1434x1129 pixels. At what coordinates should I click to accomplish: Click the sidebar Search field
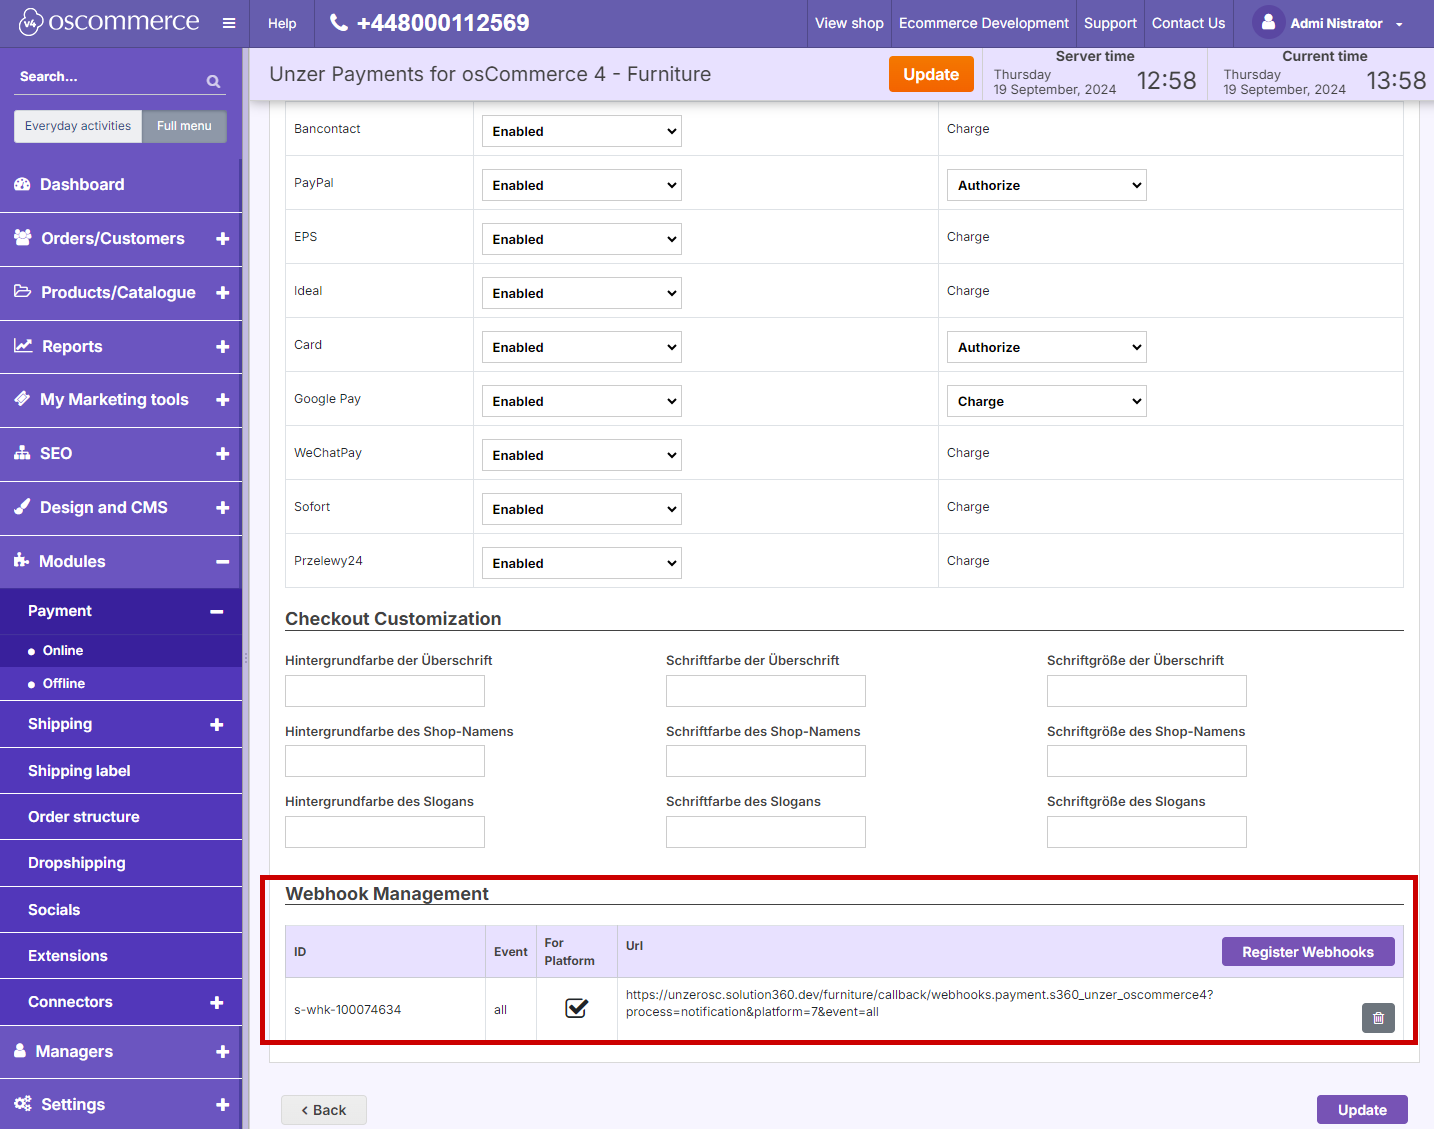tap(110, 78)
